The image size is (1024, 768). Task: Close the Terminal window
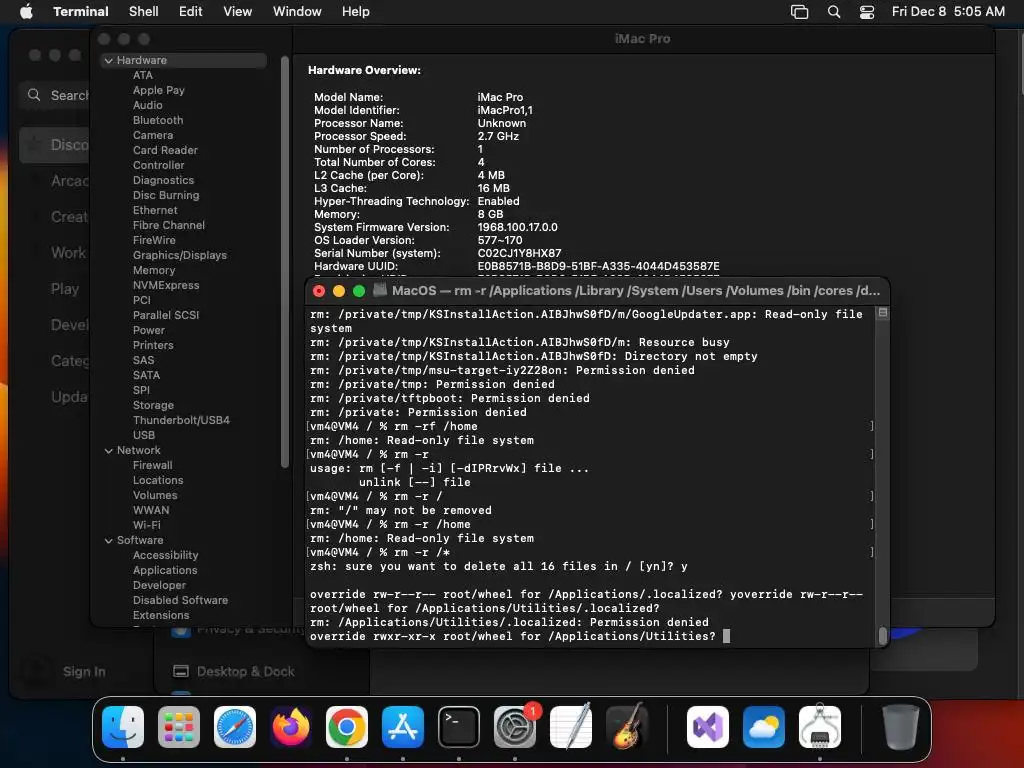[x=319, y=291]
